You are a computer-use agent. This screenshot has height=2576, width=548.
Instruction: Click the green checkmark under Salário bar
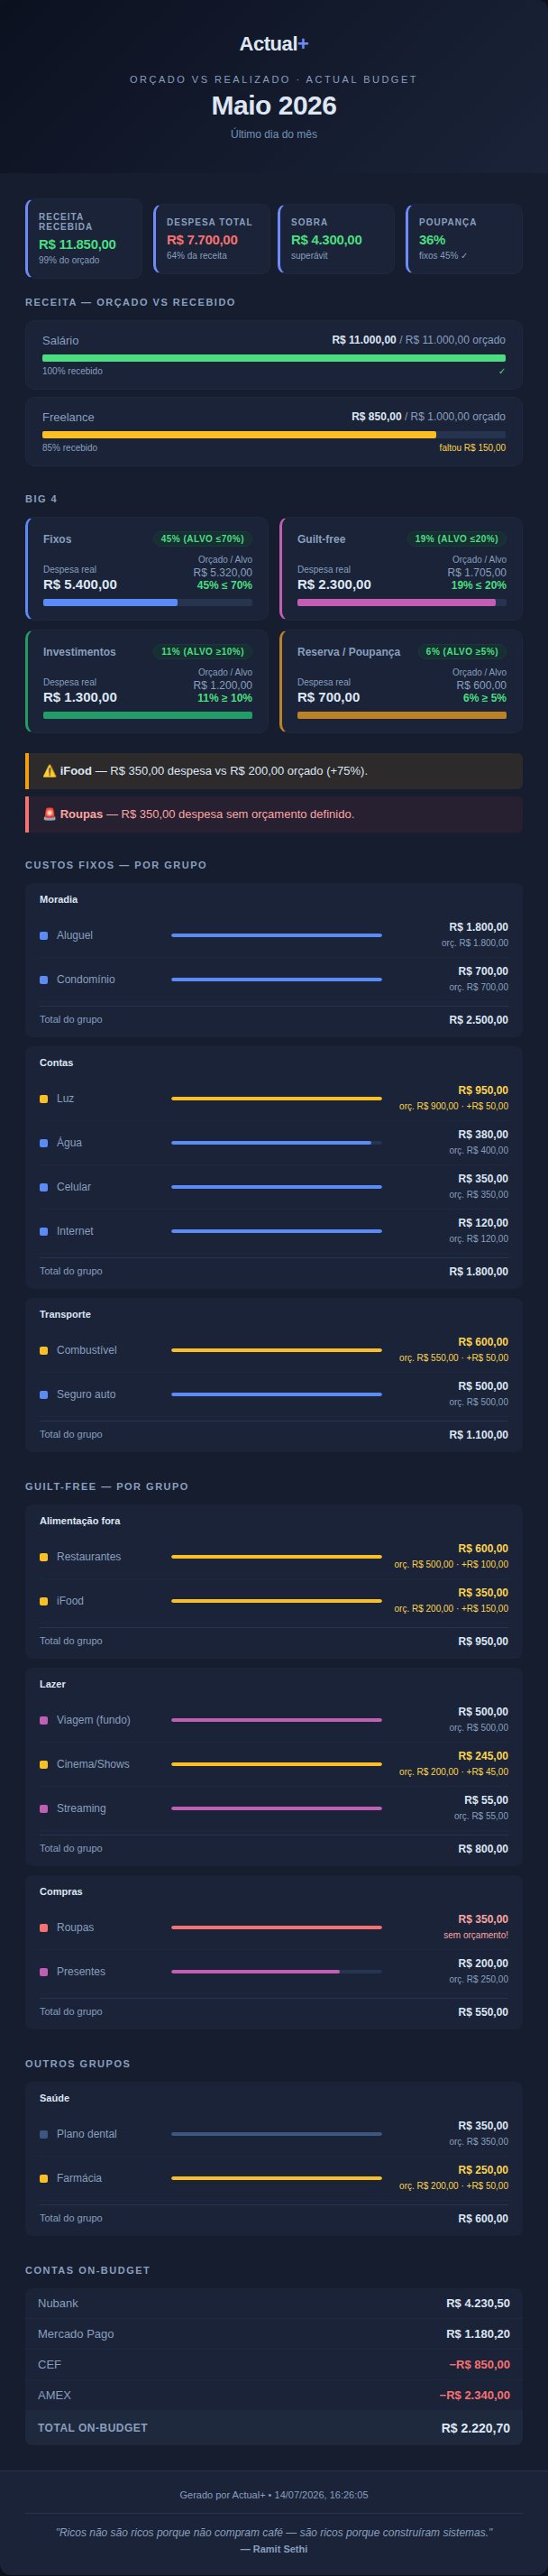coord(502,371)
